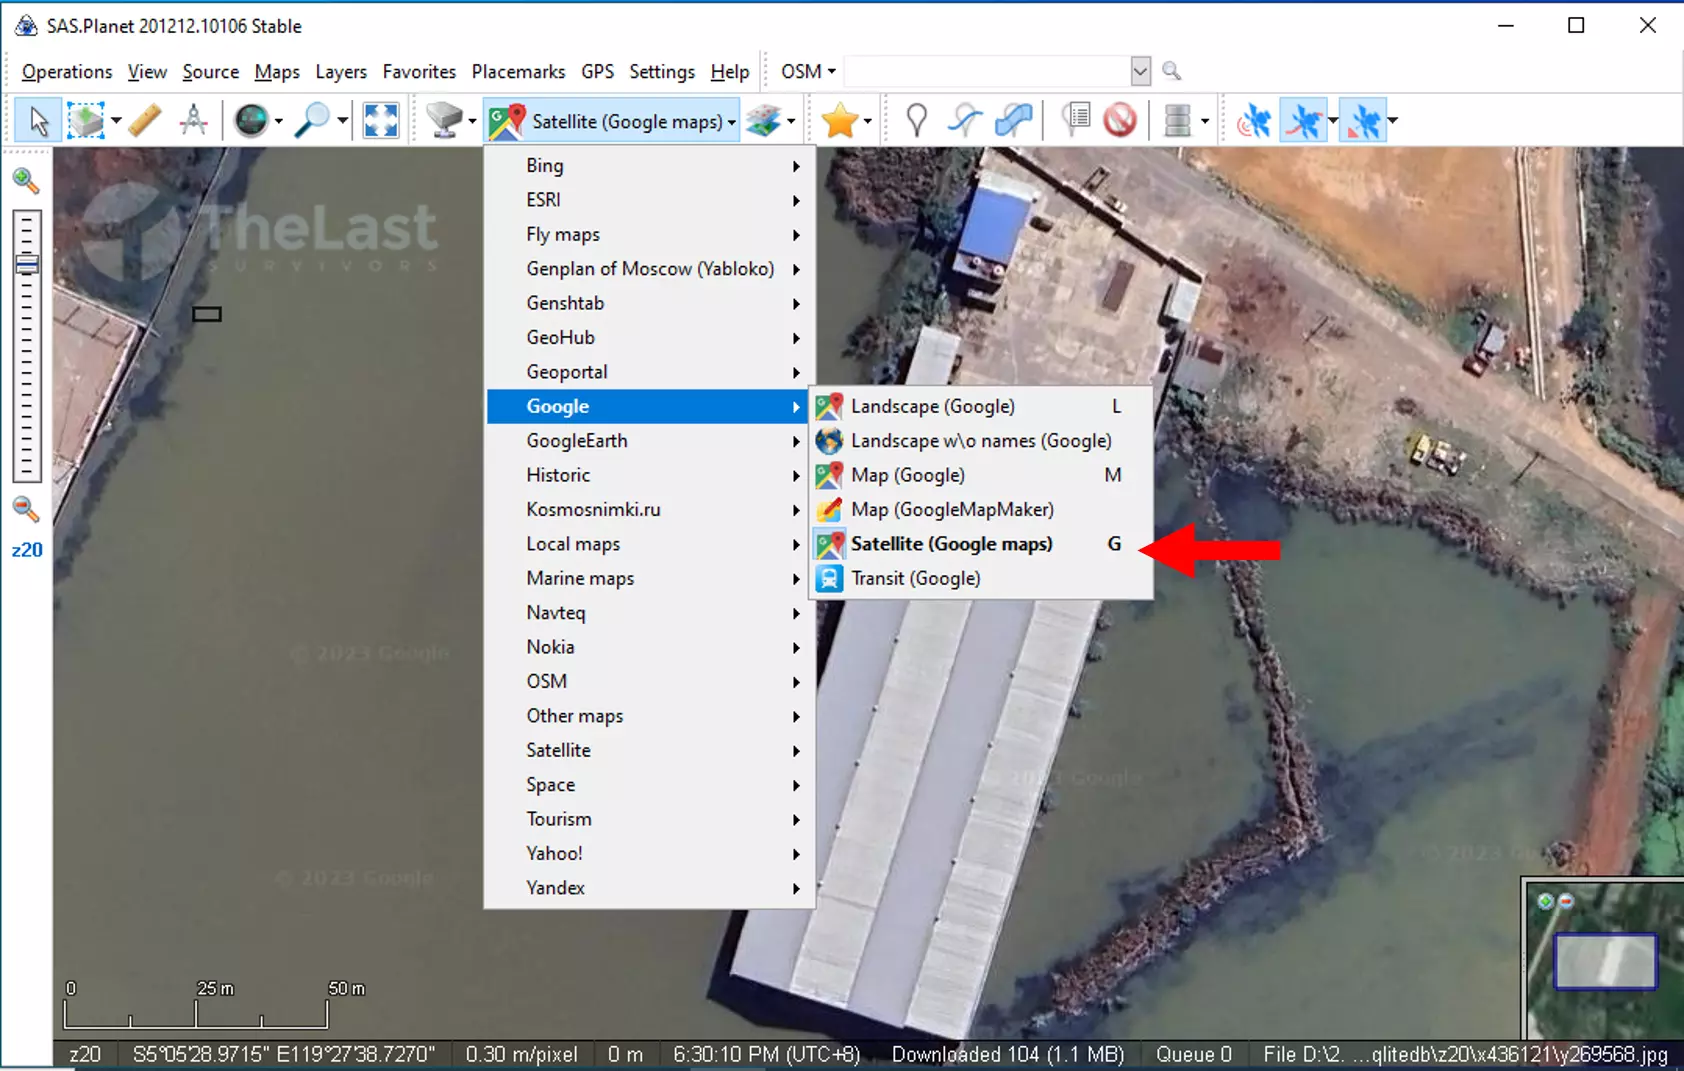
Task: Select the add path tool icon
Action: (965, 121)
